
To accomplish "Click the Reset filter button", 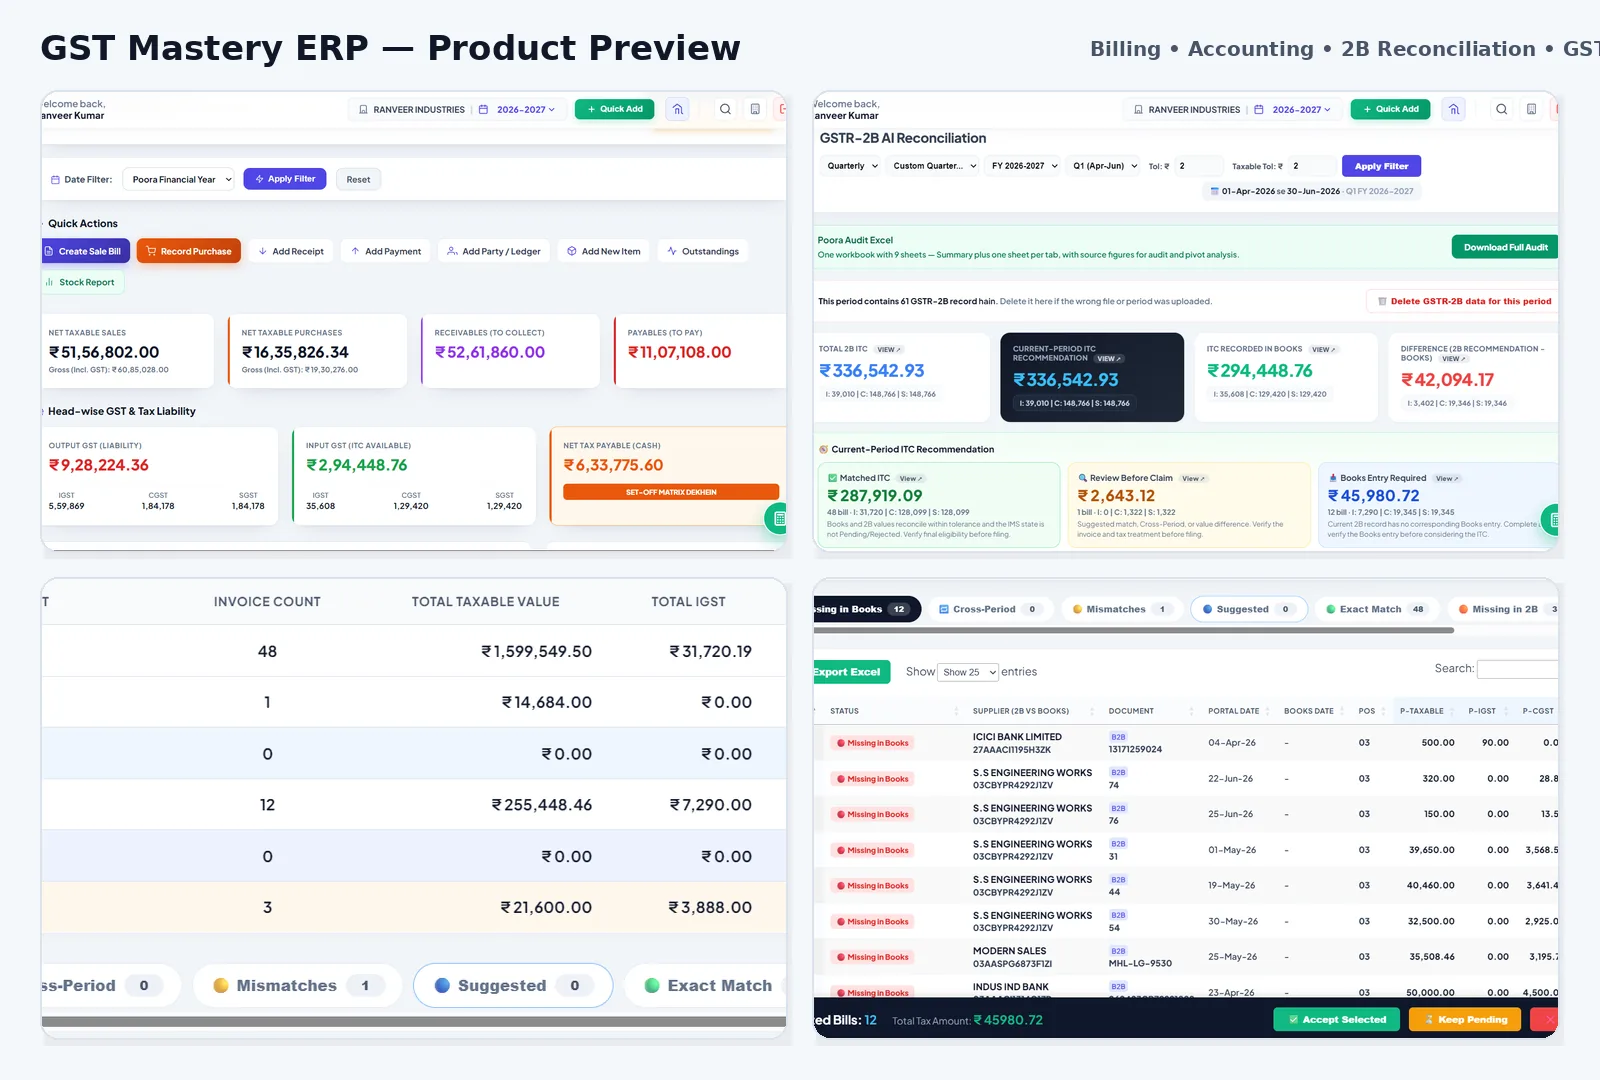I will pyautogui.click(x=358, y=180).
